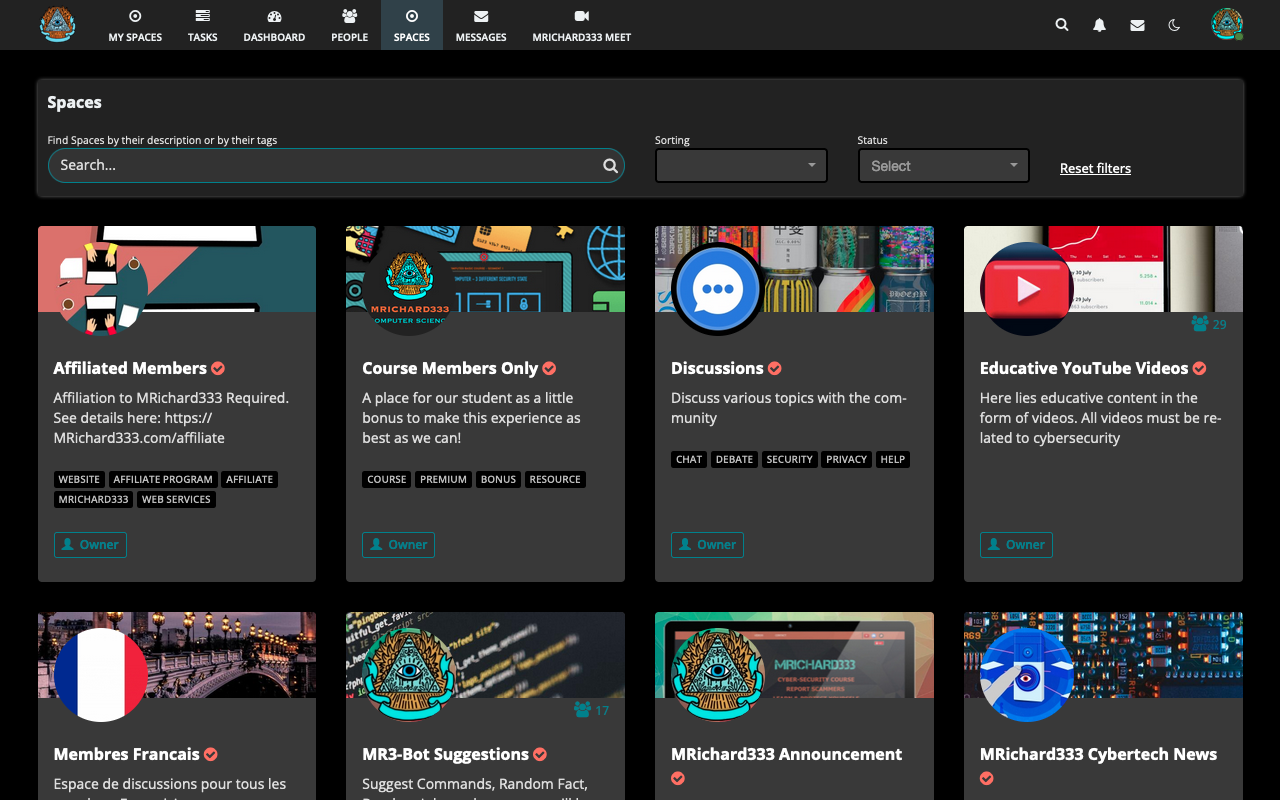1280x800 pixels.
Task: Click the Spaces search input field
Action: [325, 166]
